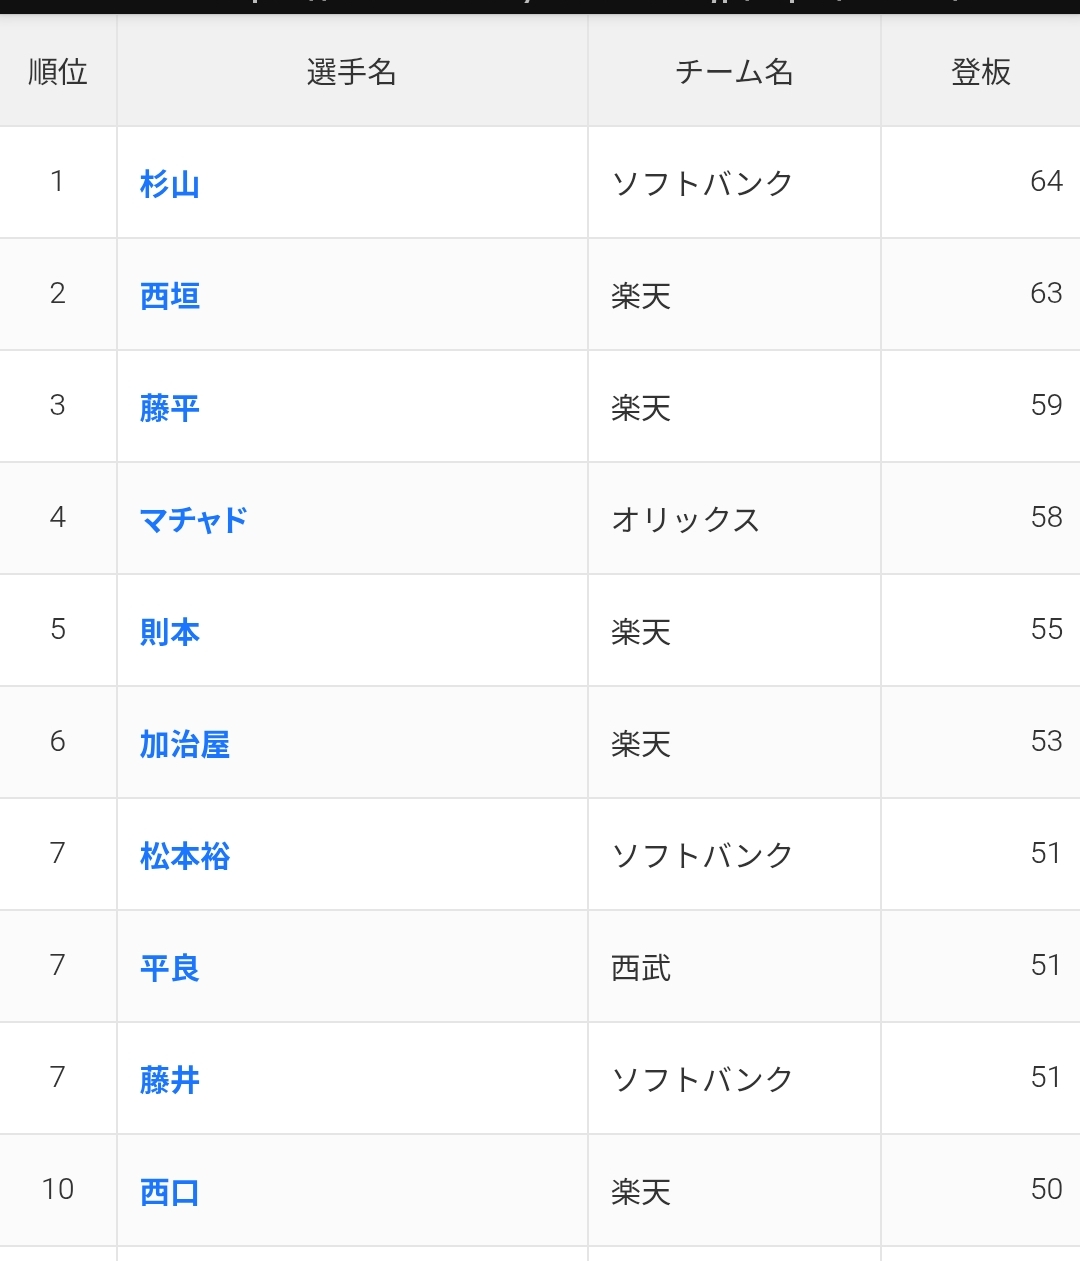Click 西武 team cell in 平良 row
The width and height of the screenshot is (1080, 1261).
[641, 968]
